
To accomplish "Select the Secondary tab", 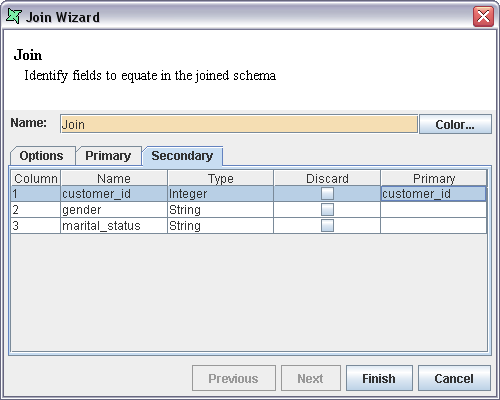I will pyautogui.click(x=182, y=156).
